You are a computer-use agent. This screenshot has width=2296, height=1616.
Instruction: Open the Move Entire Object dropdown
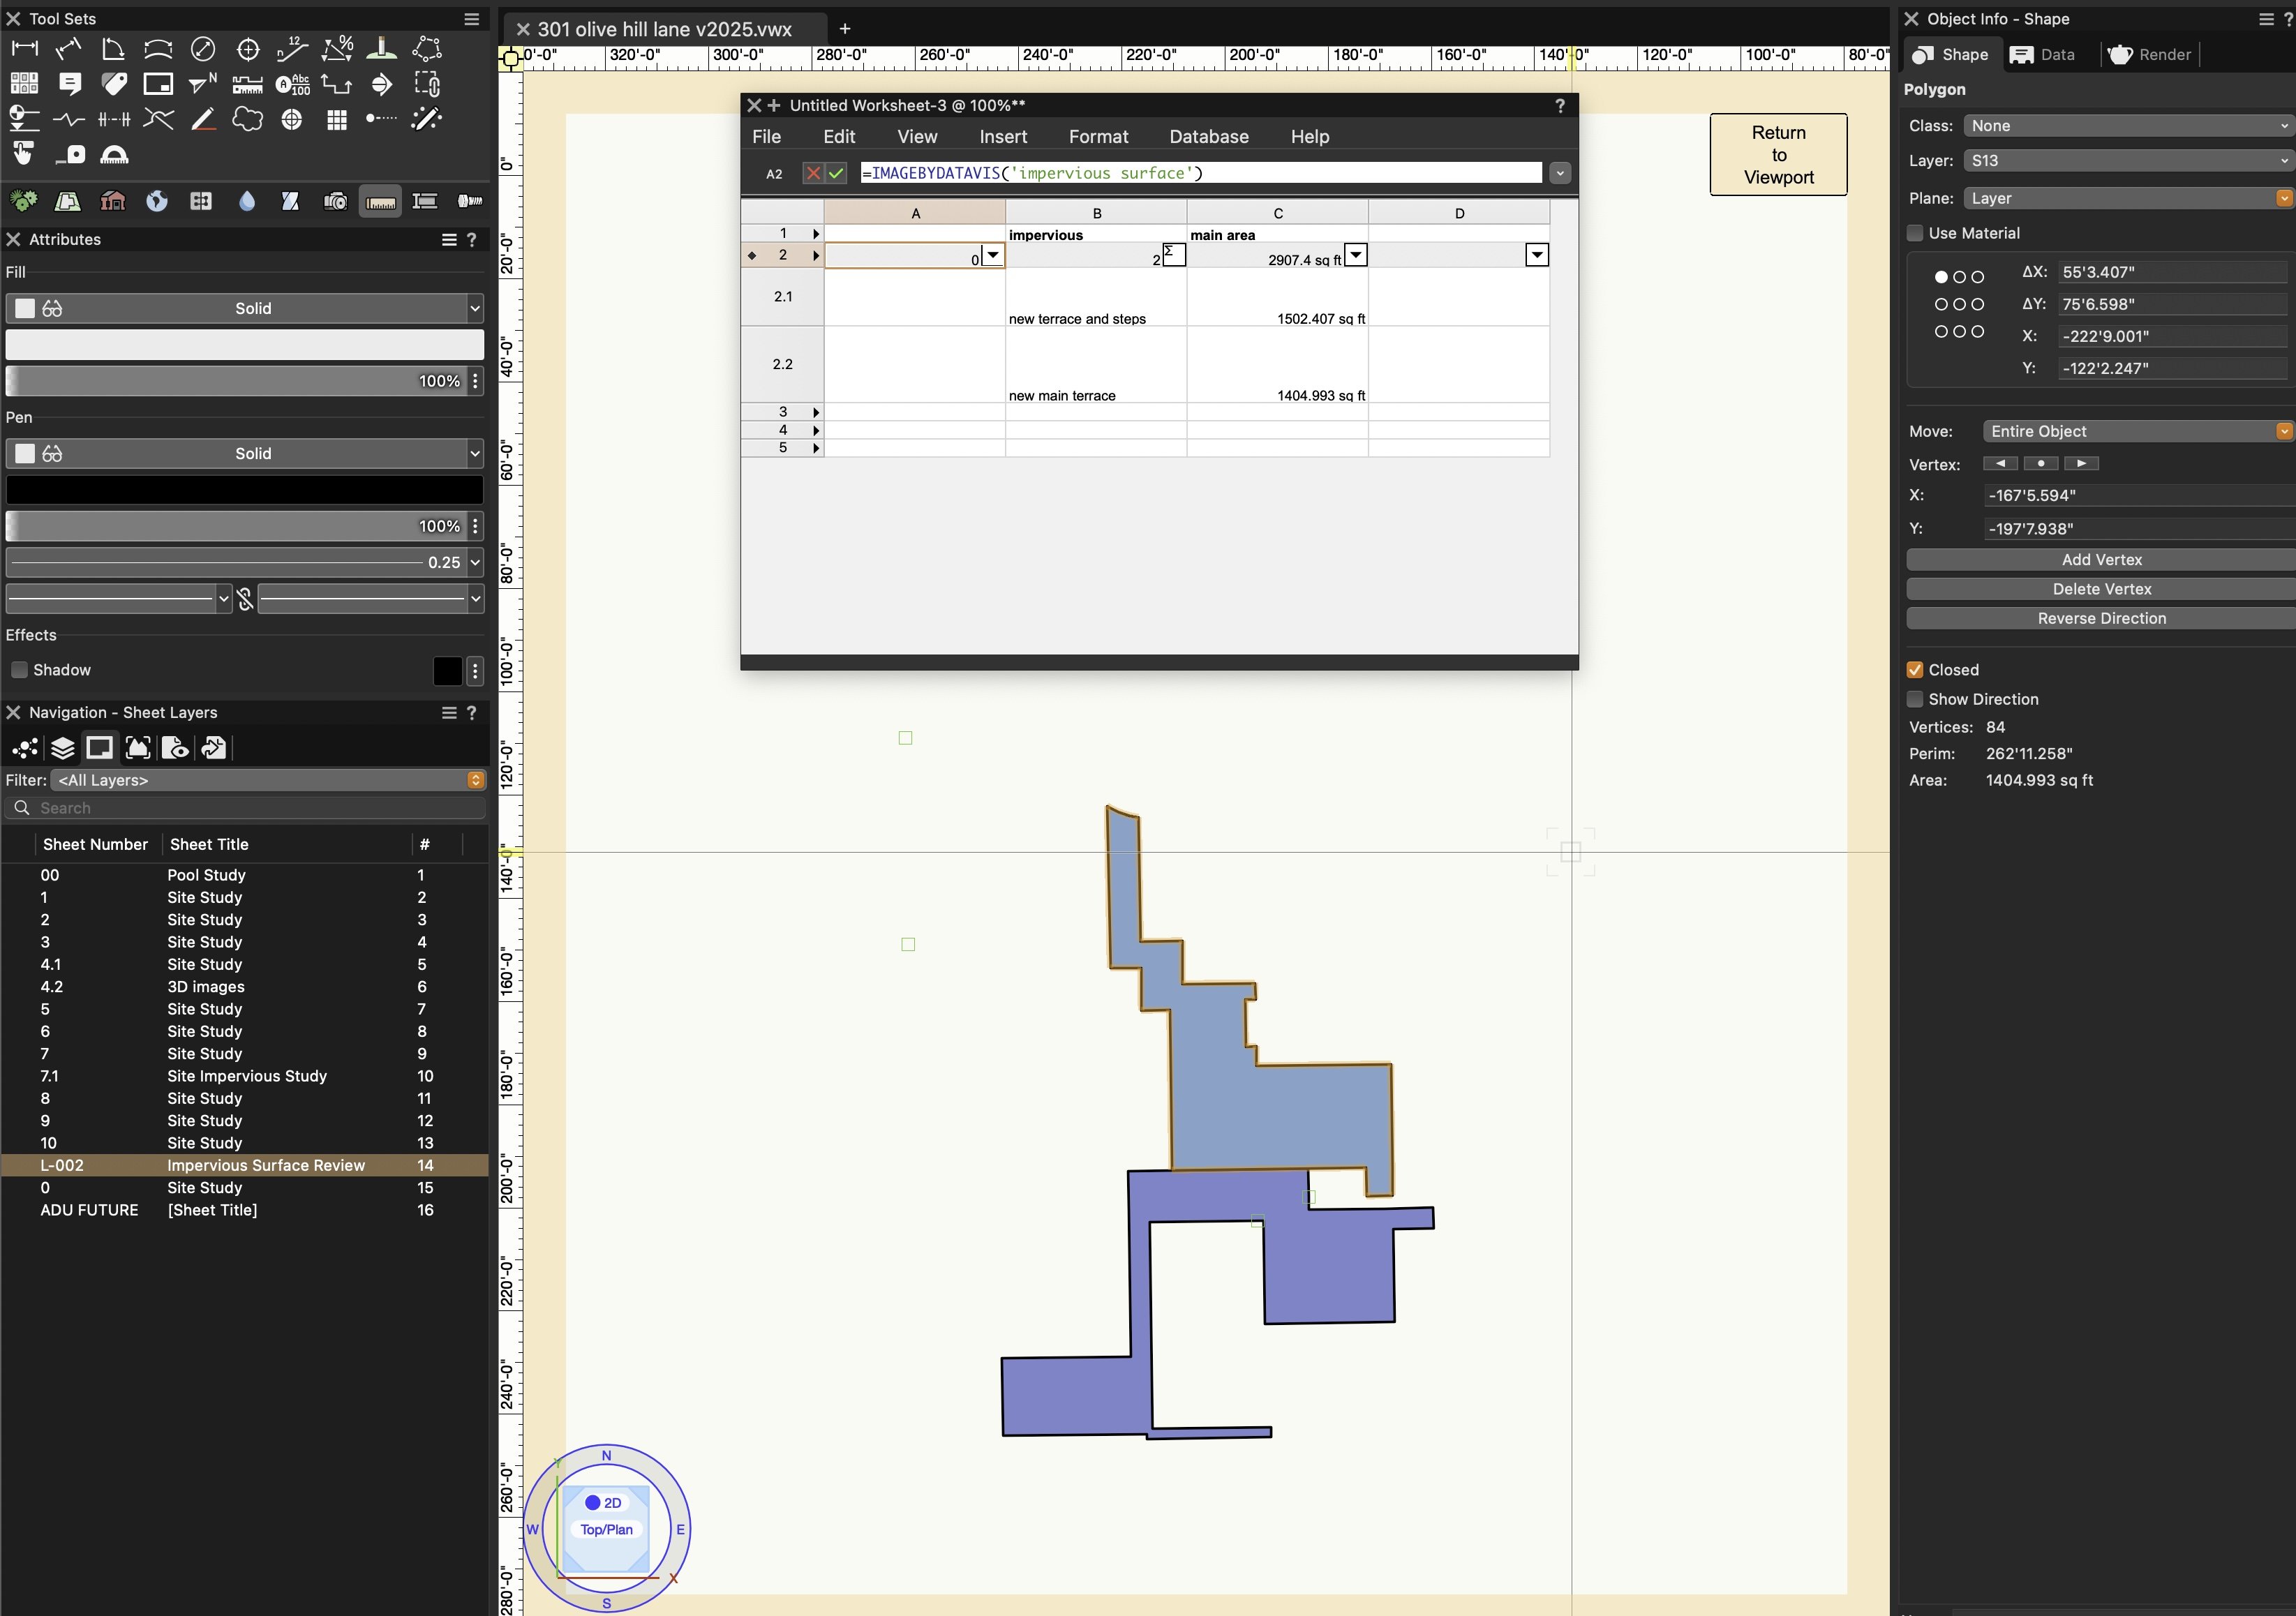point(2136,431)
